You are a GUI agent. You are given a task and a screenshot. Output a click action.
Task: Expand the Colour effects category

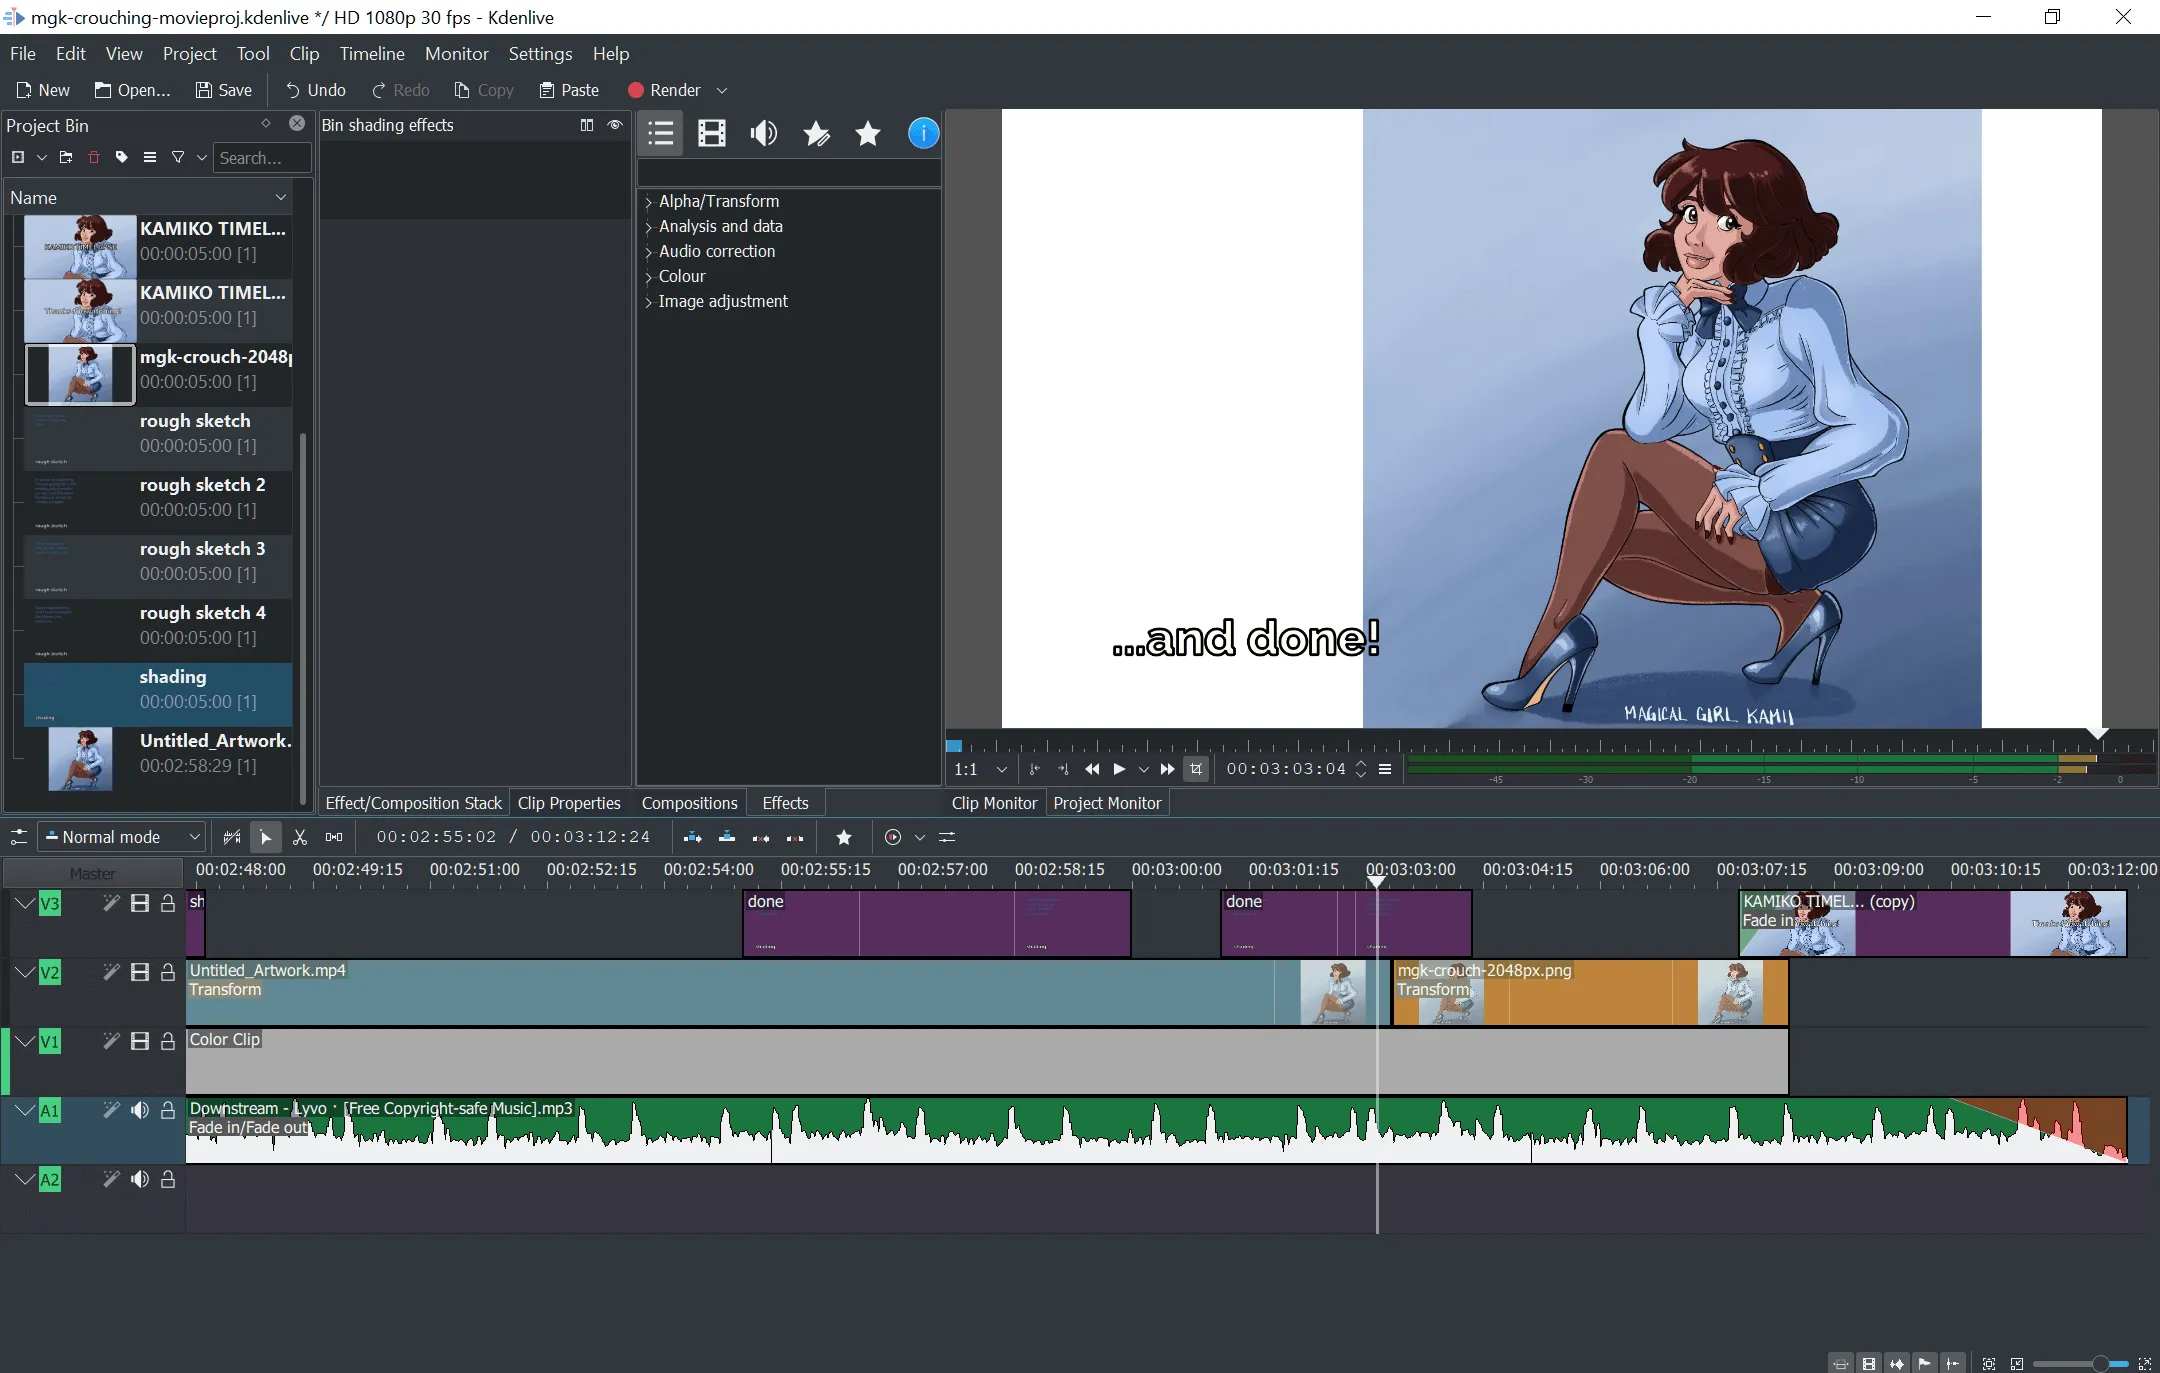[649, 277]
